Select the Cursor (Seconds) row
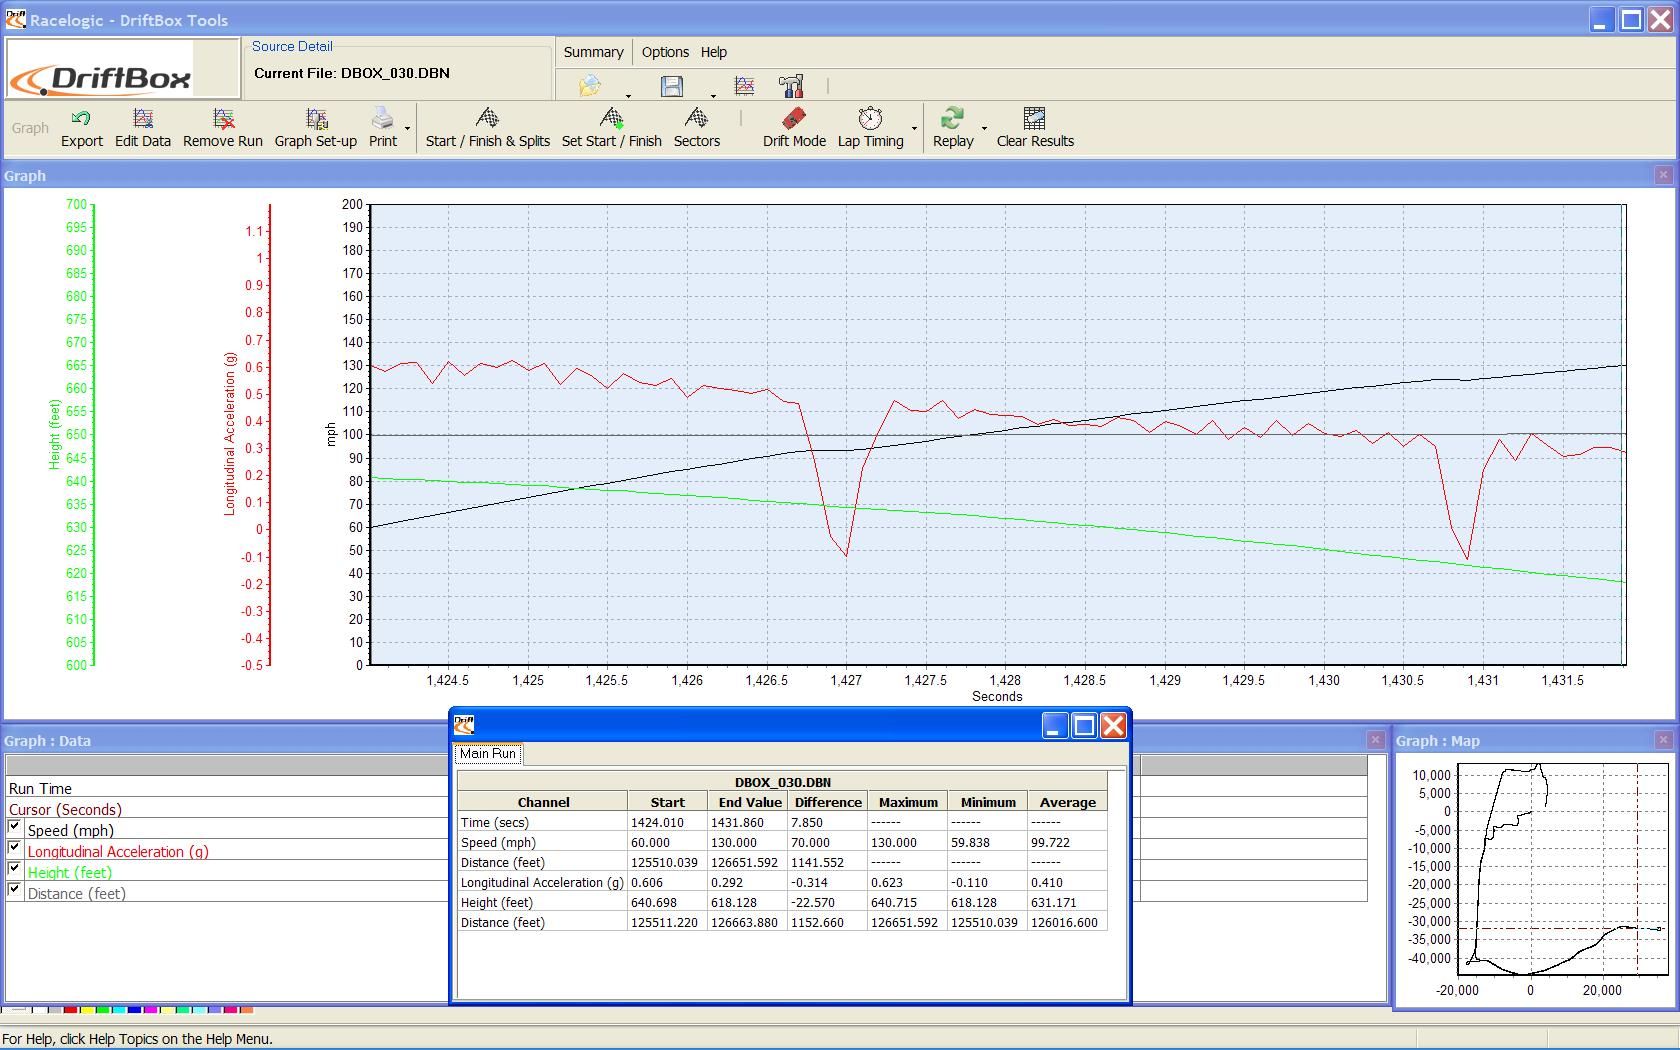Image resolution: width=1680 pixels, height=1050 pixels. (227, 809)
